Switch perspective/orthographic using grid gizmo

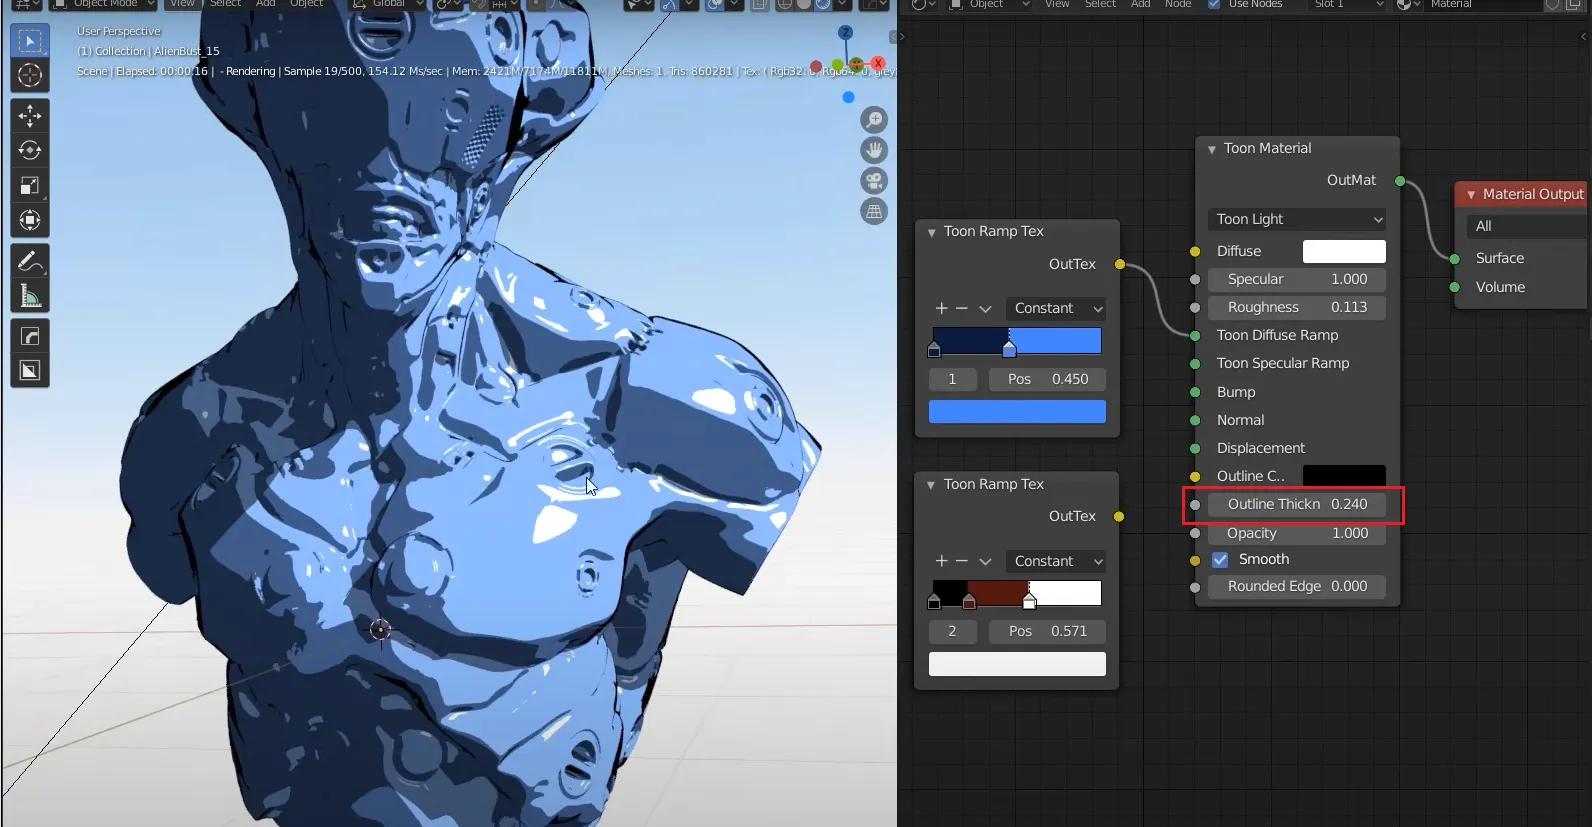click(x=874, y=211)
